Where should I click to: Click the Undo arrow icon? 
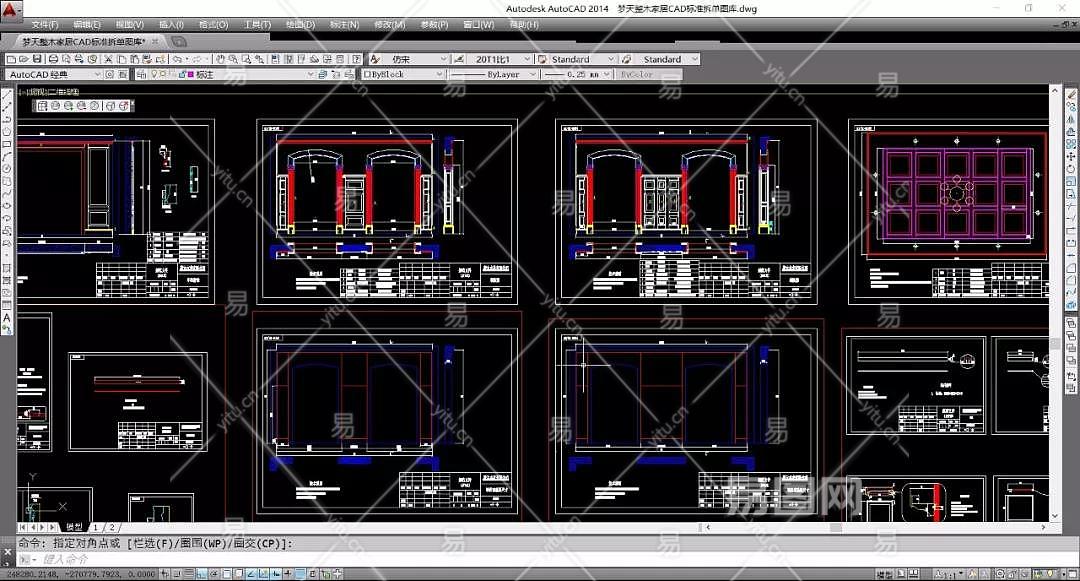click(177, 59)
